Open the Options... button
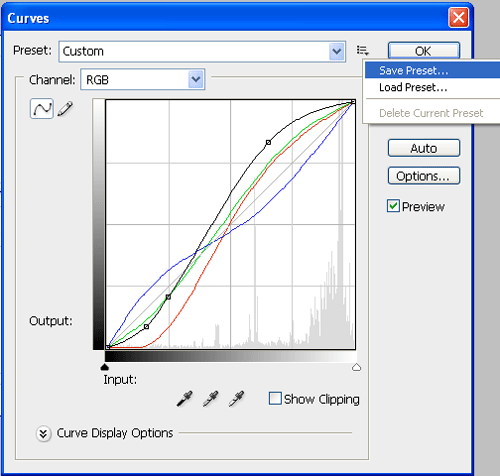500x476 pixels. (x=424, y=176)
